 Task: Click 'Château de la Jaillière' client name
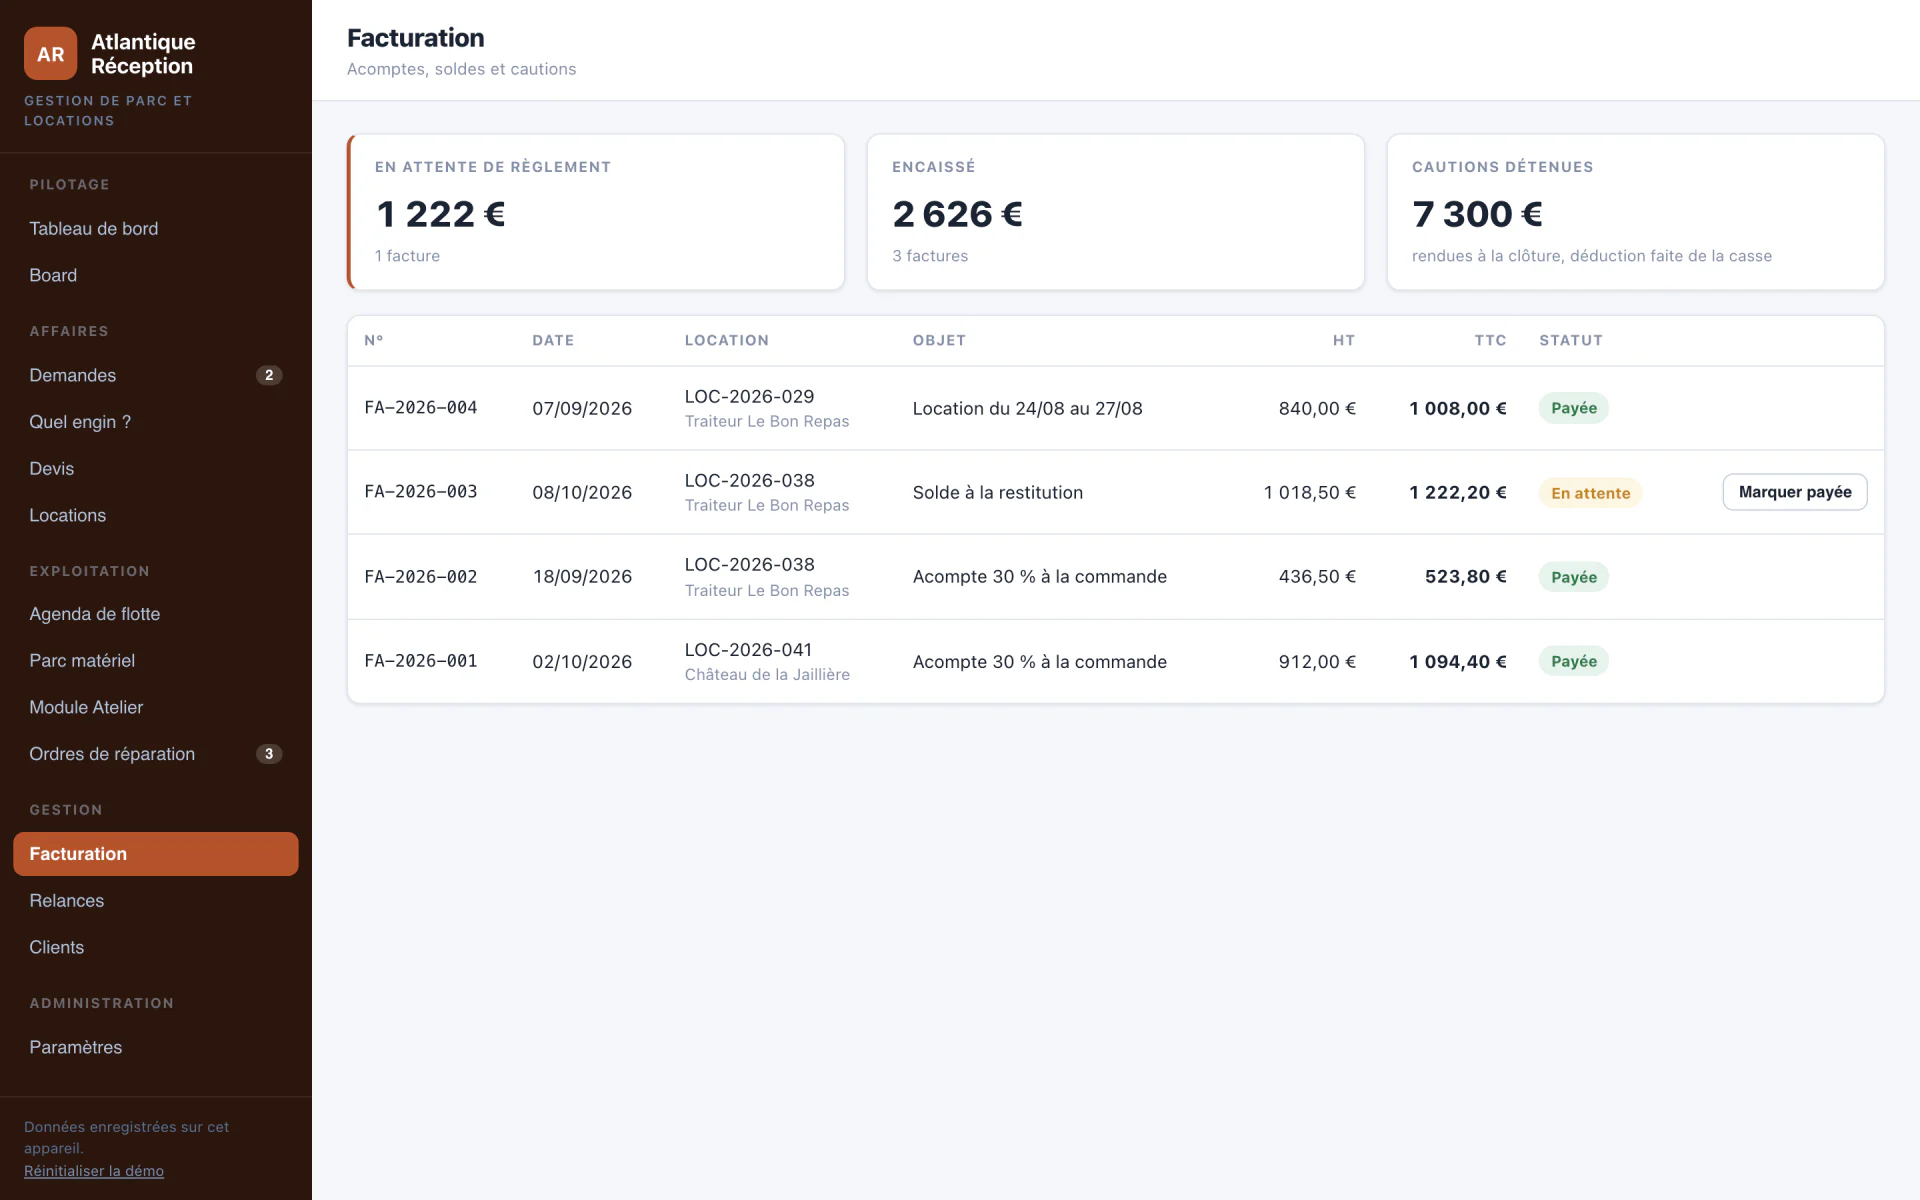tap(767, 675)
